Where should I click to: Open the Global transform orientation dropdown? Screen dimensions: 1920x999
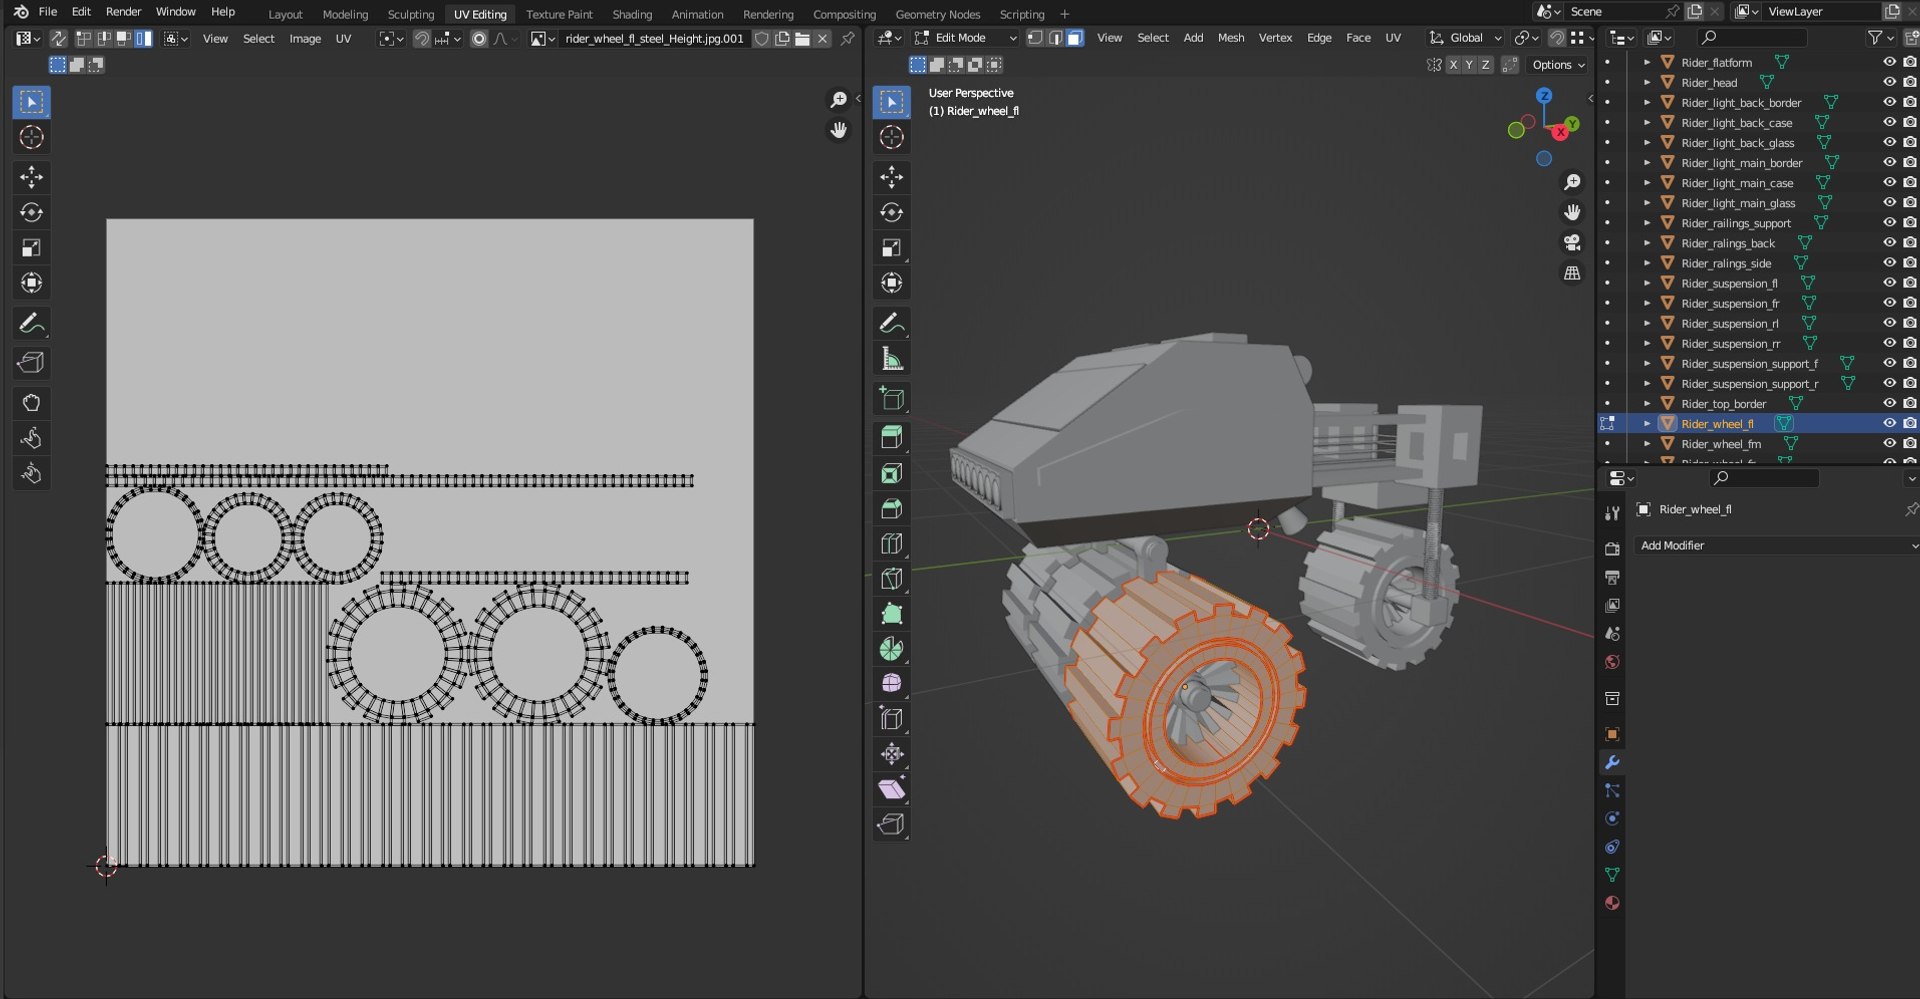click(1465, 38)
